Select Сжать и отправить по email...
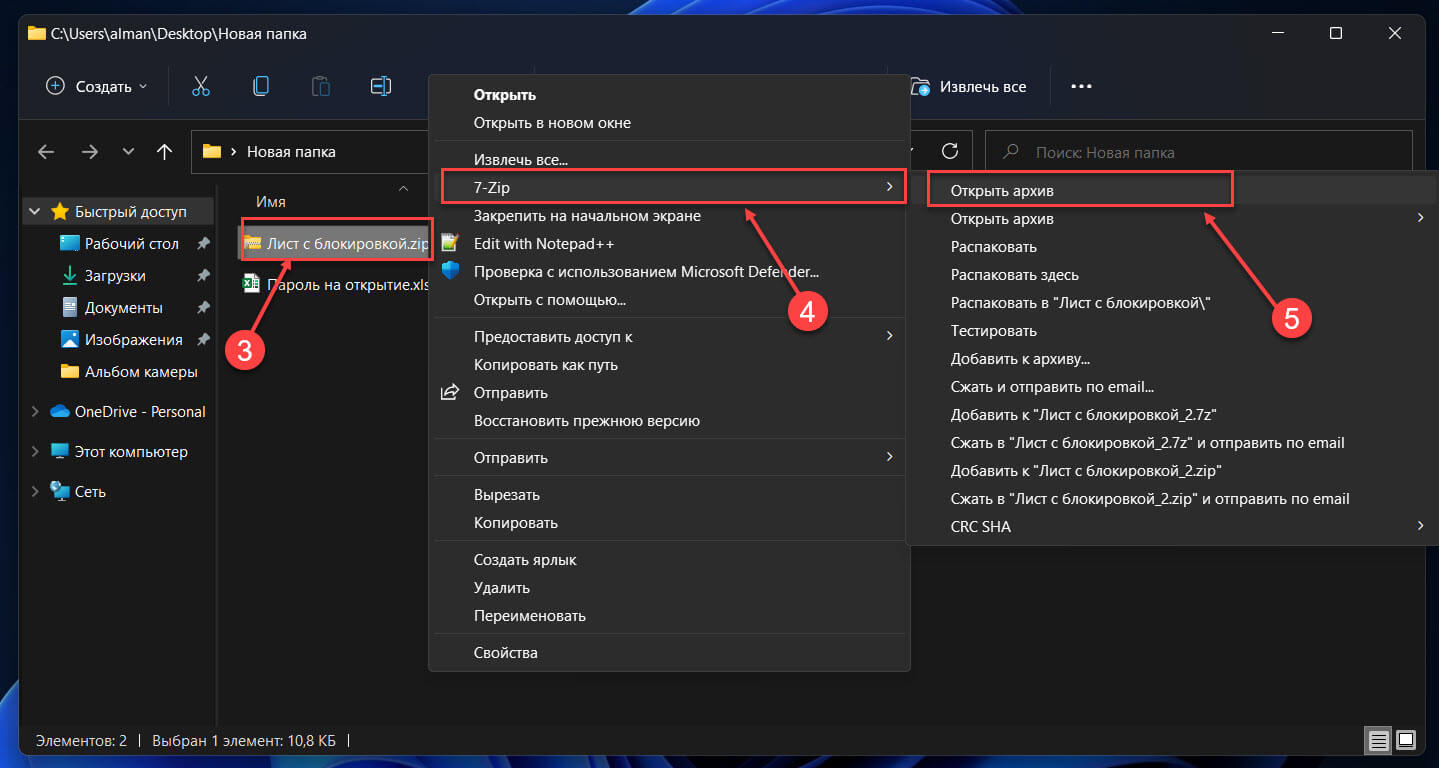This screenshot has height=768, width=1439. 1172,386
